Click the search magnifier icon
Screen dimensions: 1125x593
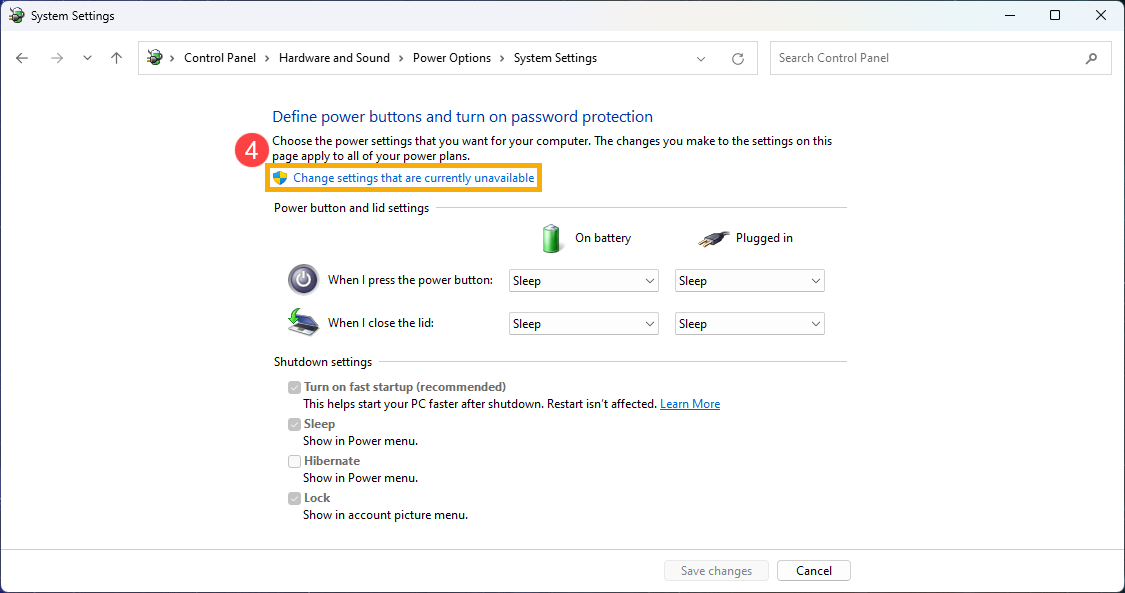tap(1091, 58)
